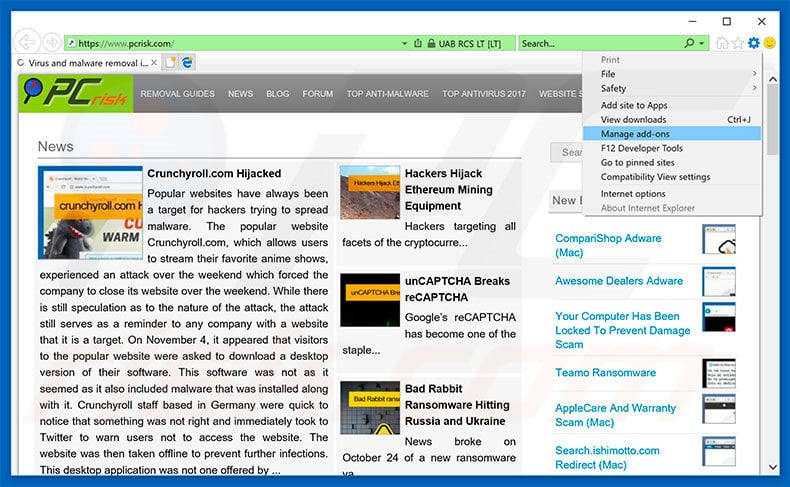
Task: Open CompariShop Adware (Mac) link
Action: [x=608, y=245]
